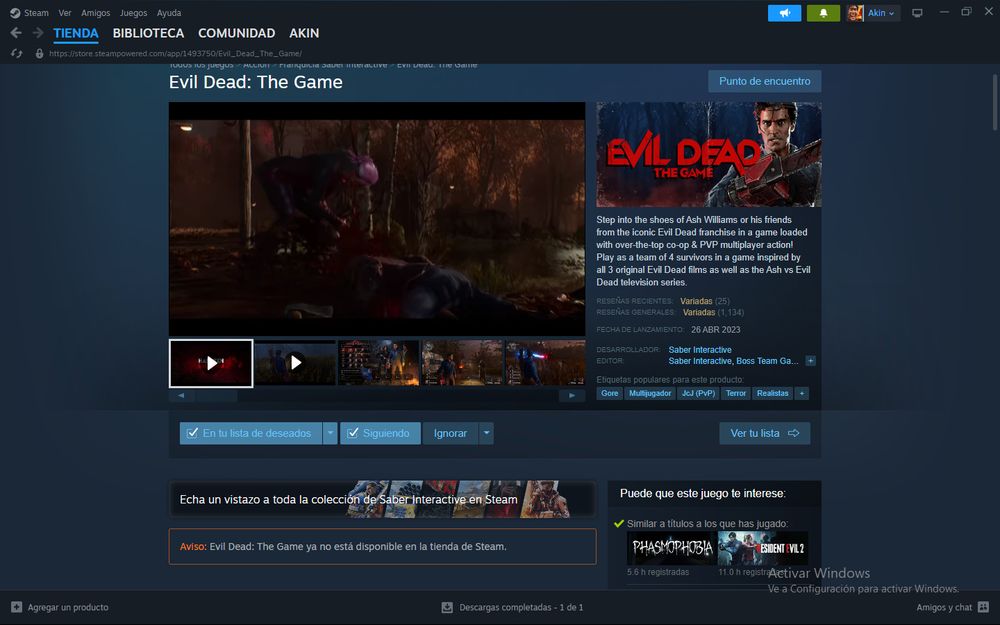The width and height of the screenshot is (1000, 625).
Task: Select the third screenshot thumbnail
Action: coord(379,363)
